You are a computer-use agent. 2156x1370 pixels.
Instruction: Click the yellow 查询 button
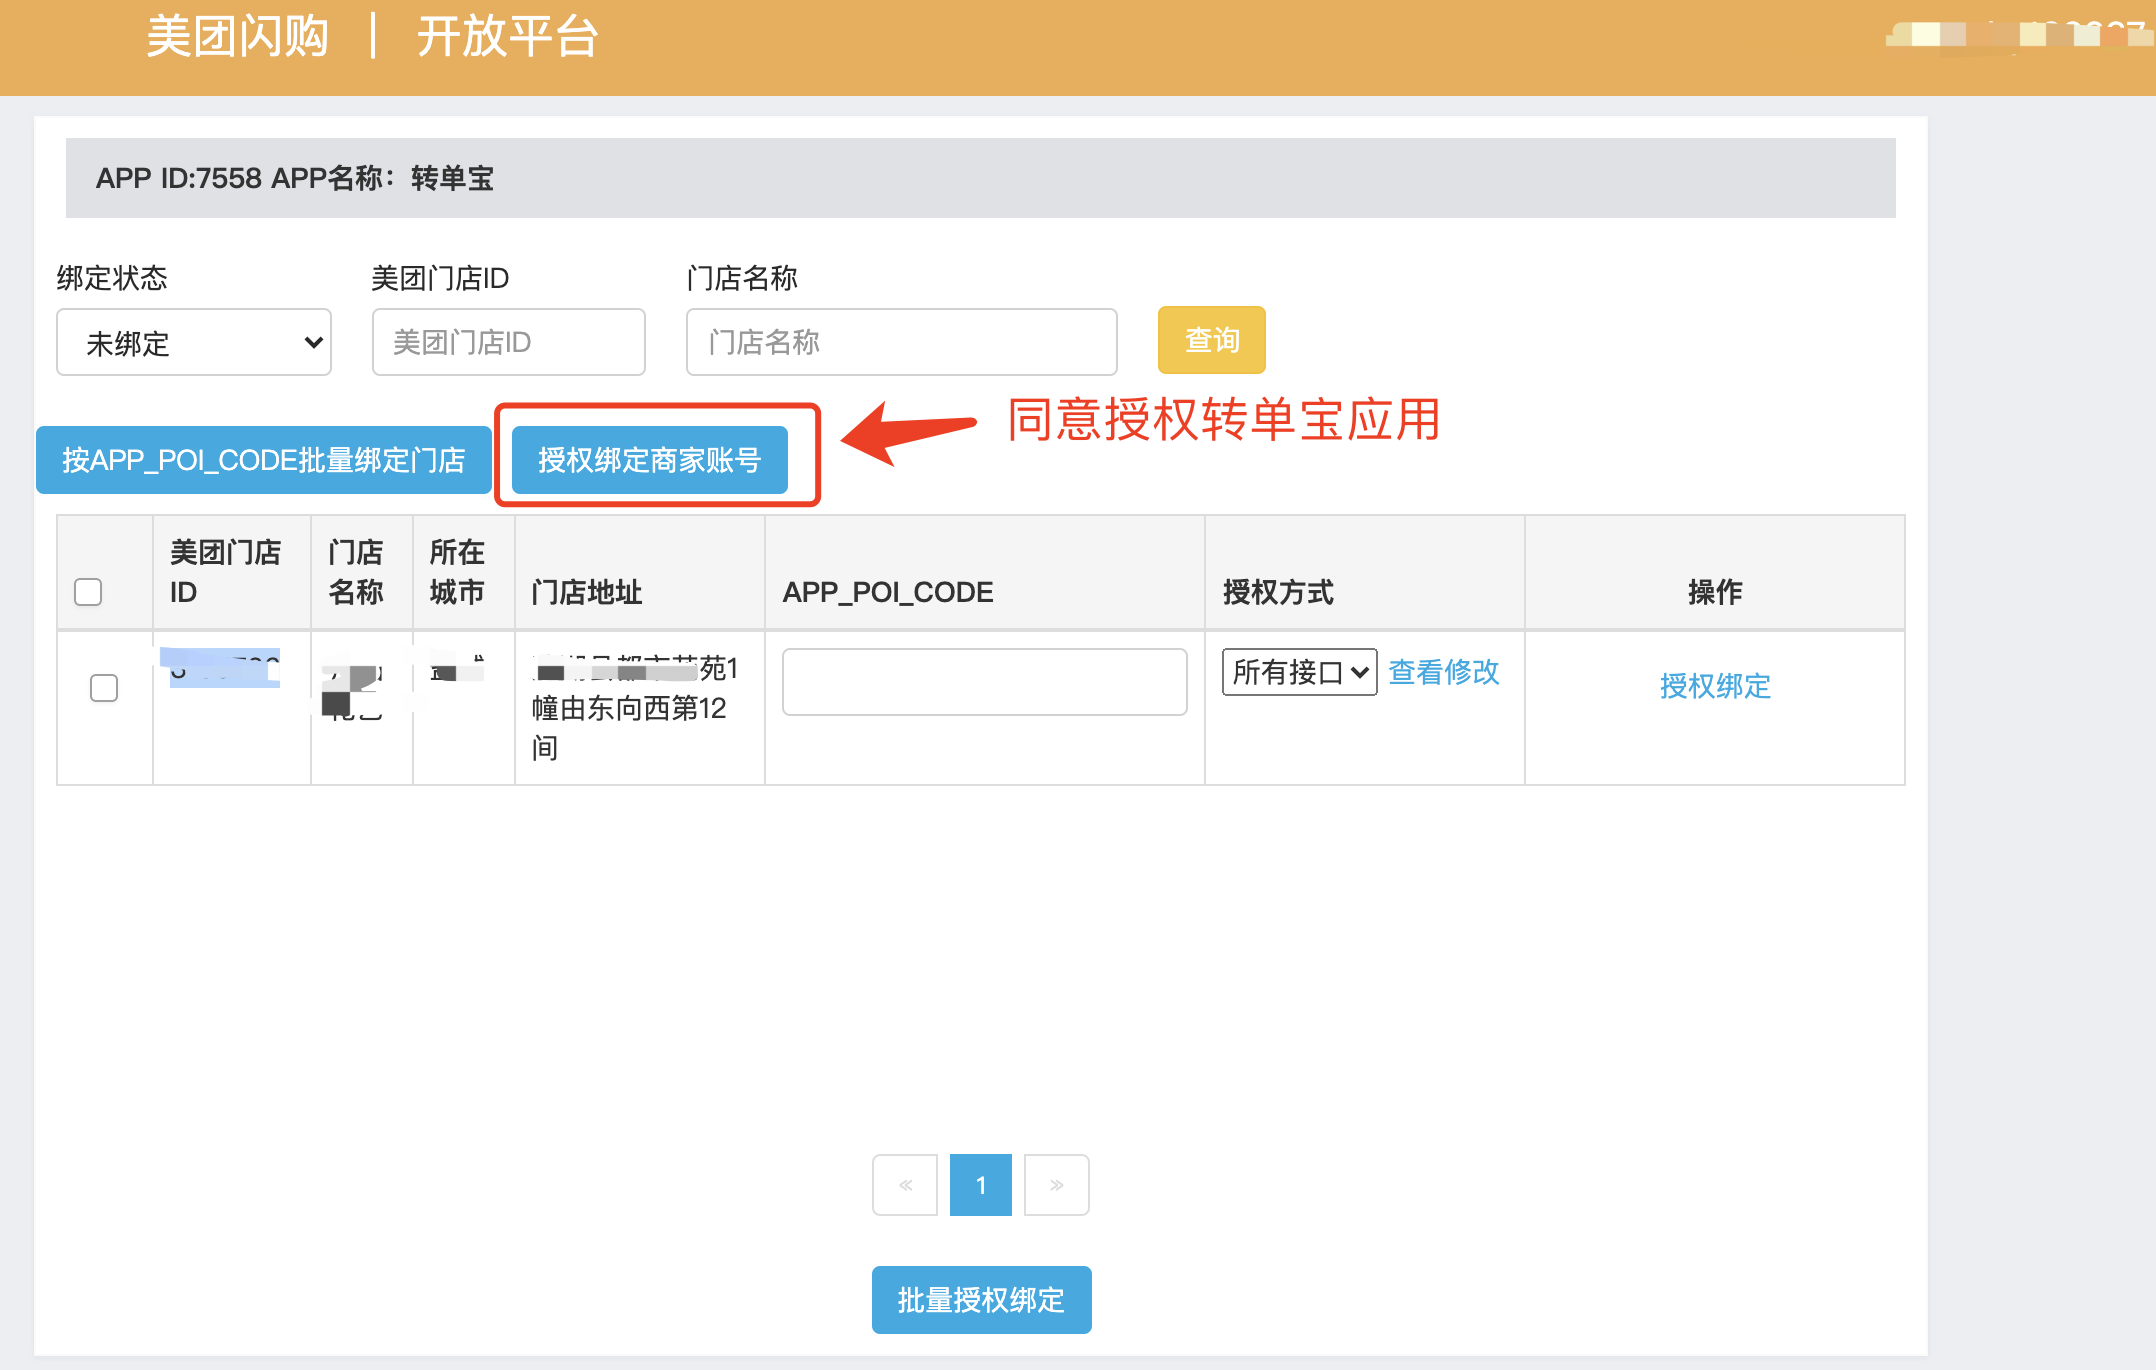1212,340
